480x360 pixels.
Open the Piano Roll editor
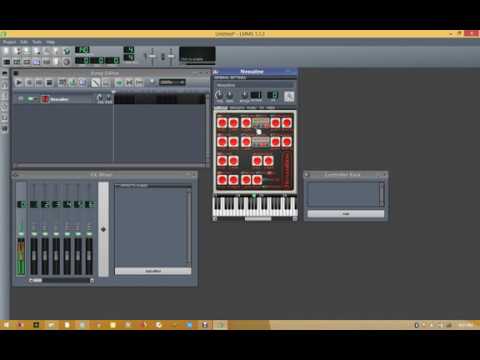(x=26, y=62)
